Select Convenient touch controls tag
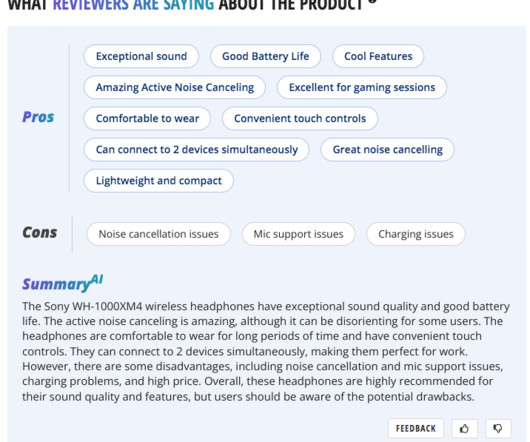The image size is (530, 442). click(300, 118)
